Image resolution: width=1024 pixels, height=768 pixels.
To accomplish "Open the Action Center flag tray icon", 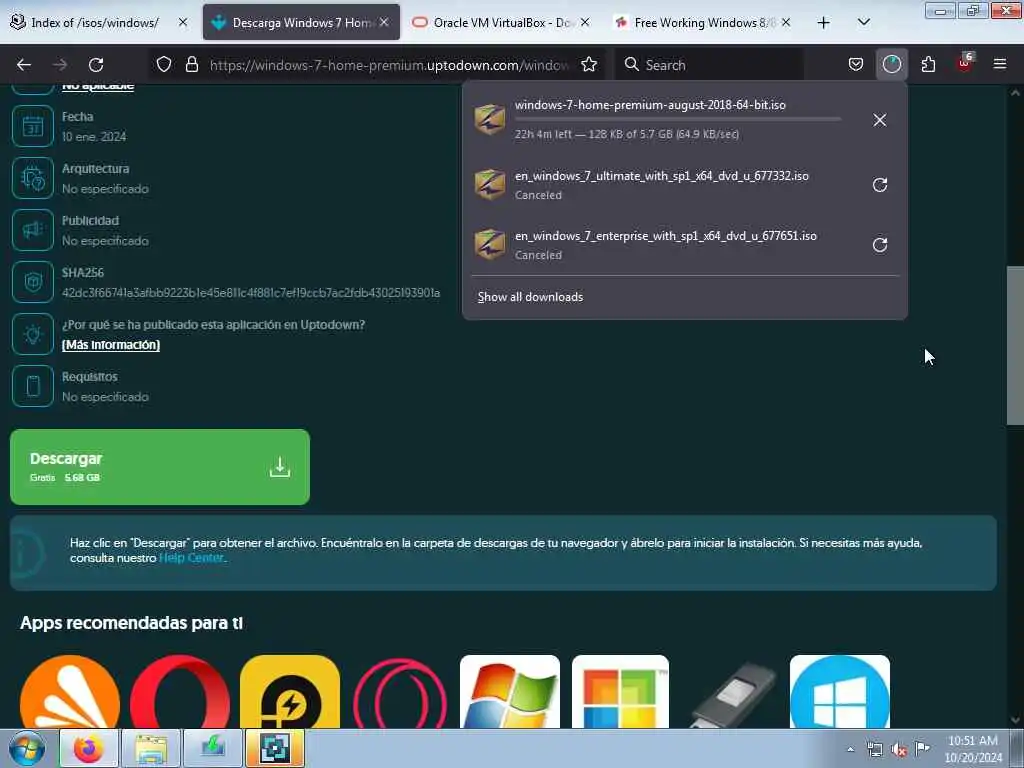I will point(922,748).
